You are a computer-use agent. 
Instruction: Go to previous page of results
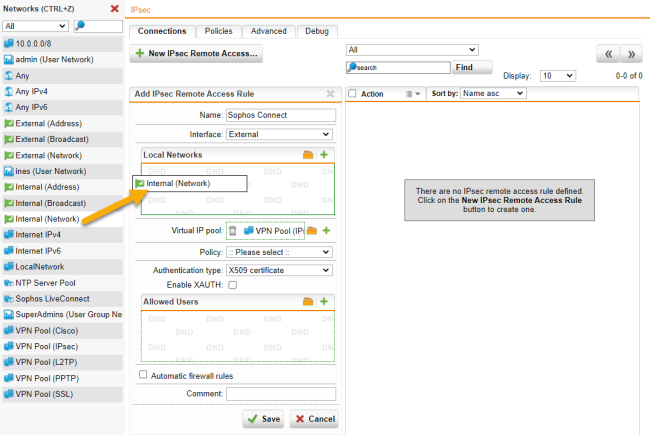click(607, 55)
